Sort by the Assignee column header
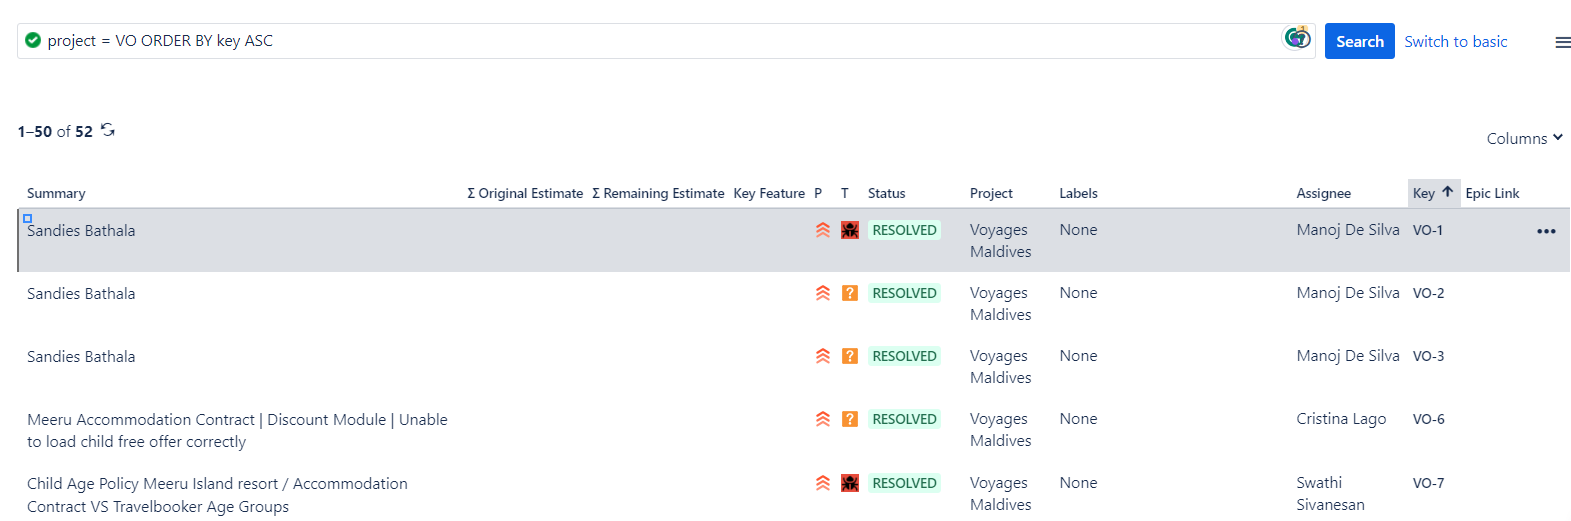This screenshot has width=1571, height=521. [1323, 193]
